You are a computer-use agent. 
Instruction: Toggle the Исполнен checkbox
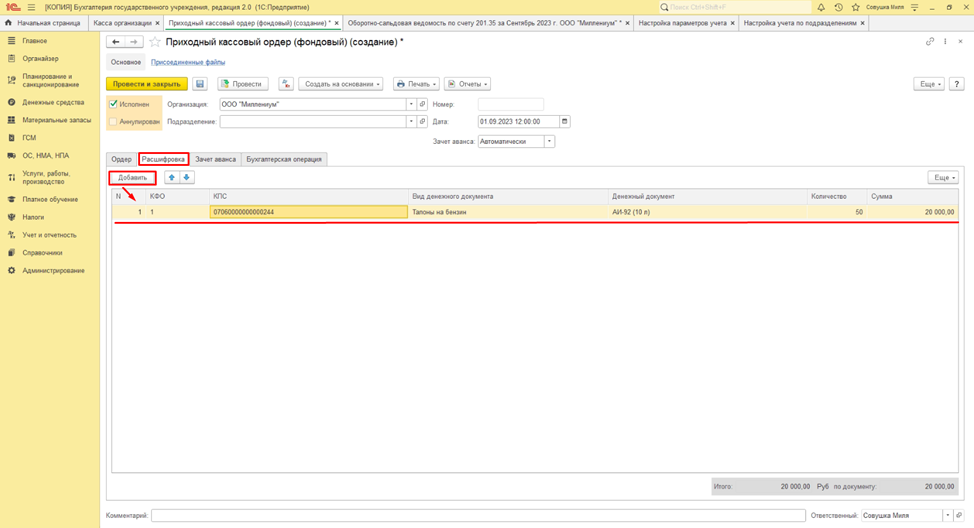point(114,104)
